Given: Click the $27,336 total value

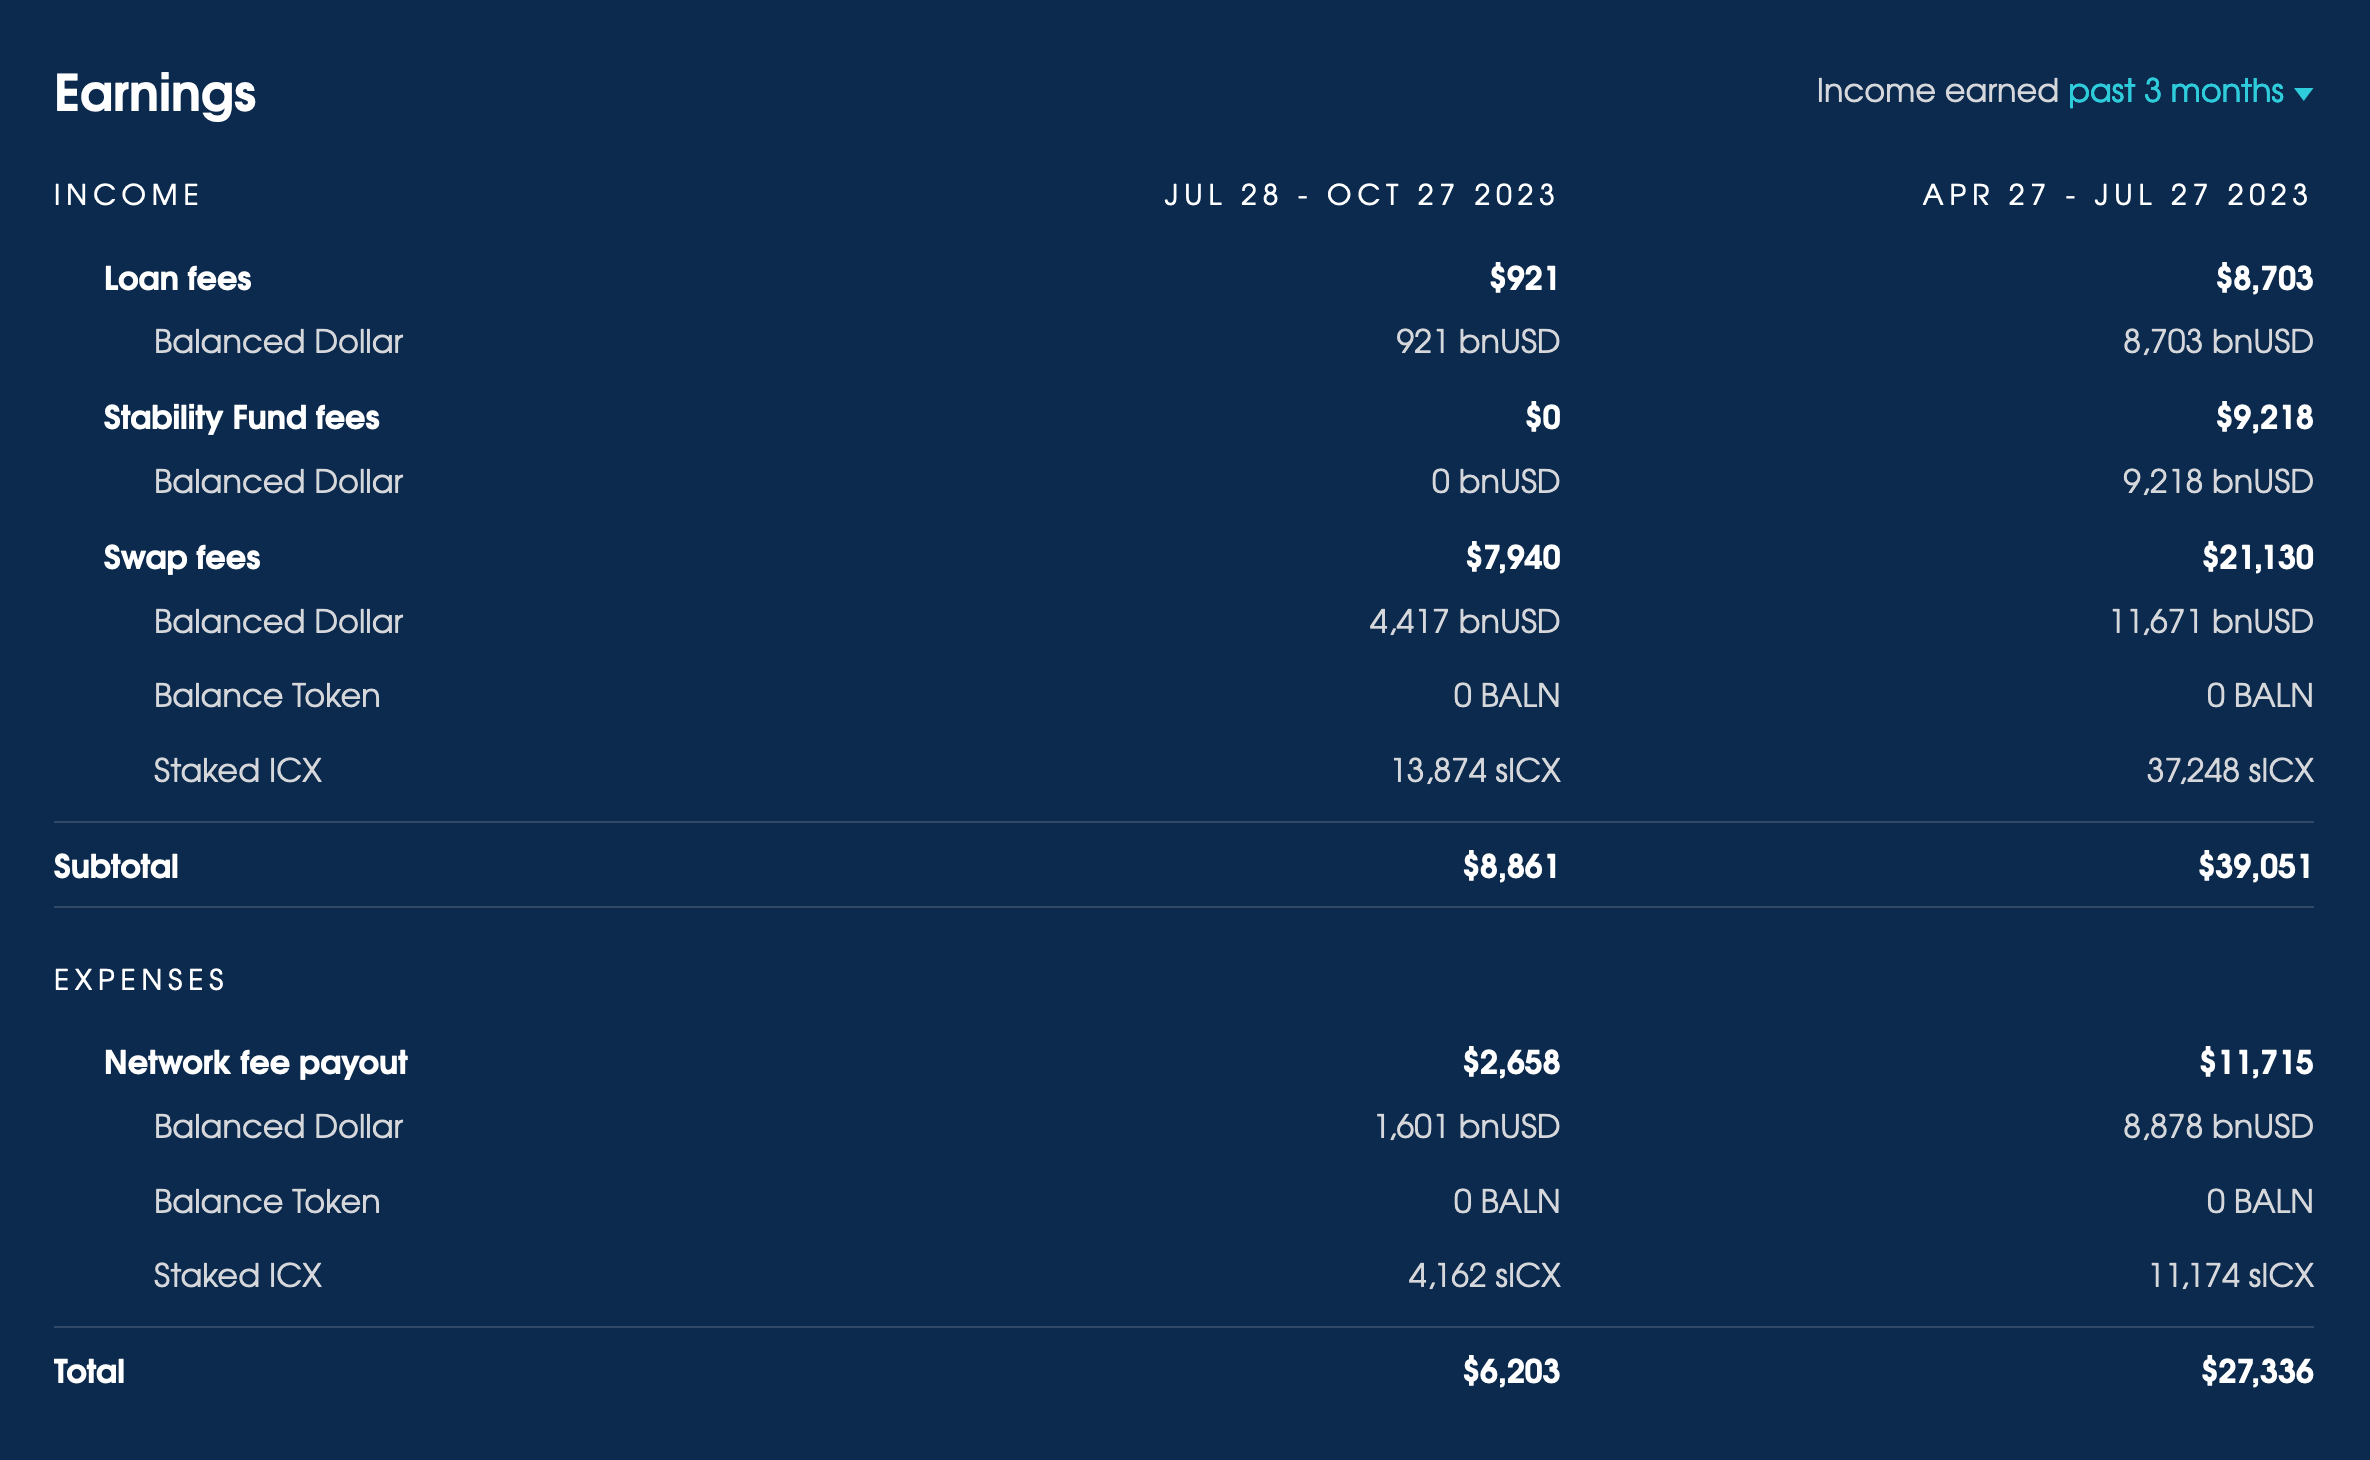Looking at the screenshot, I should pyautogui.click(x=2257, y=1371).
